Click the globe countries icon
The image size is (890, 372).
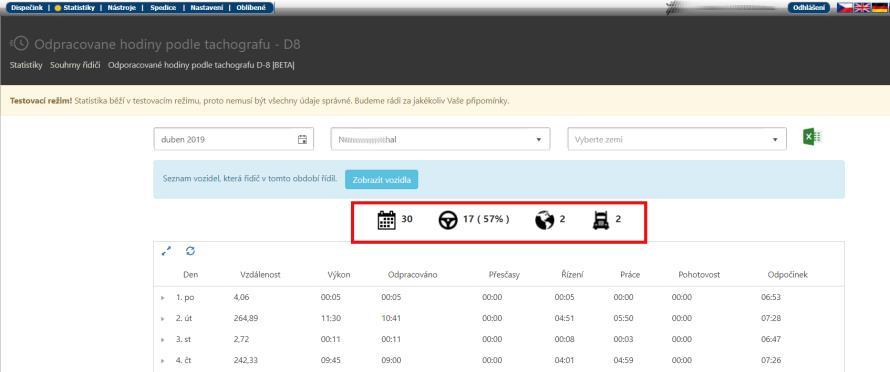(x=544, y=220)
